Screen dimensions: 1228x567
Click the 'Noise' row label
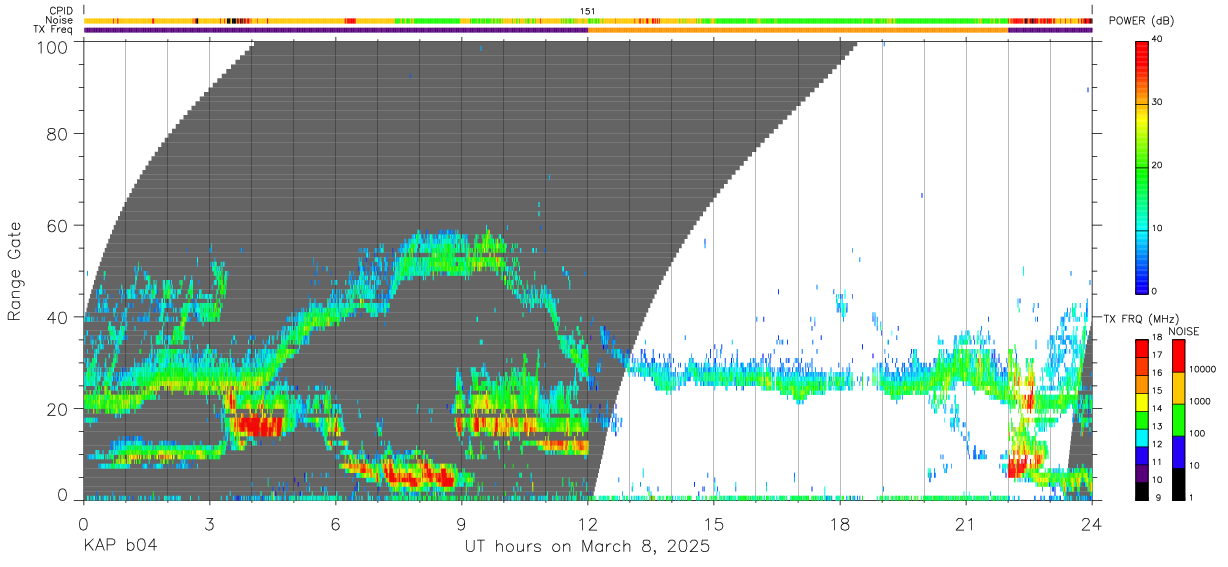[x=60, y=20]
